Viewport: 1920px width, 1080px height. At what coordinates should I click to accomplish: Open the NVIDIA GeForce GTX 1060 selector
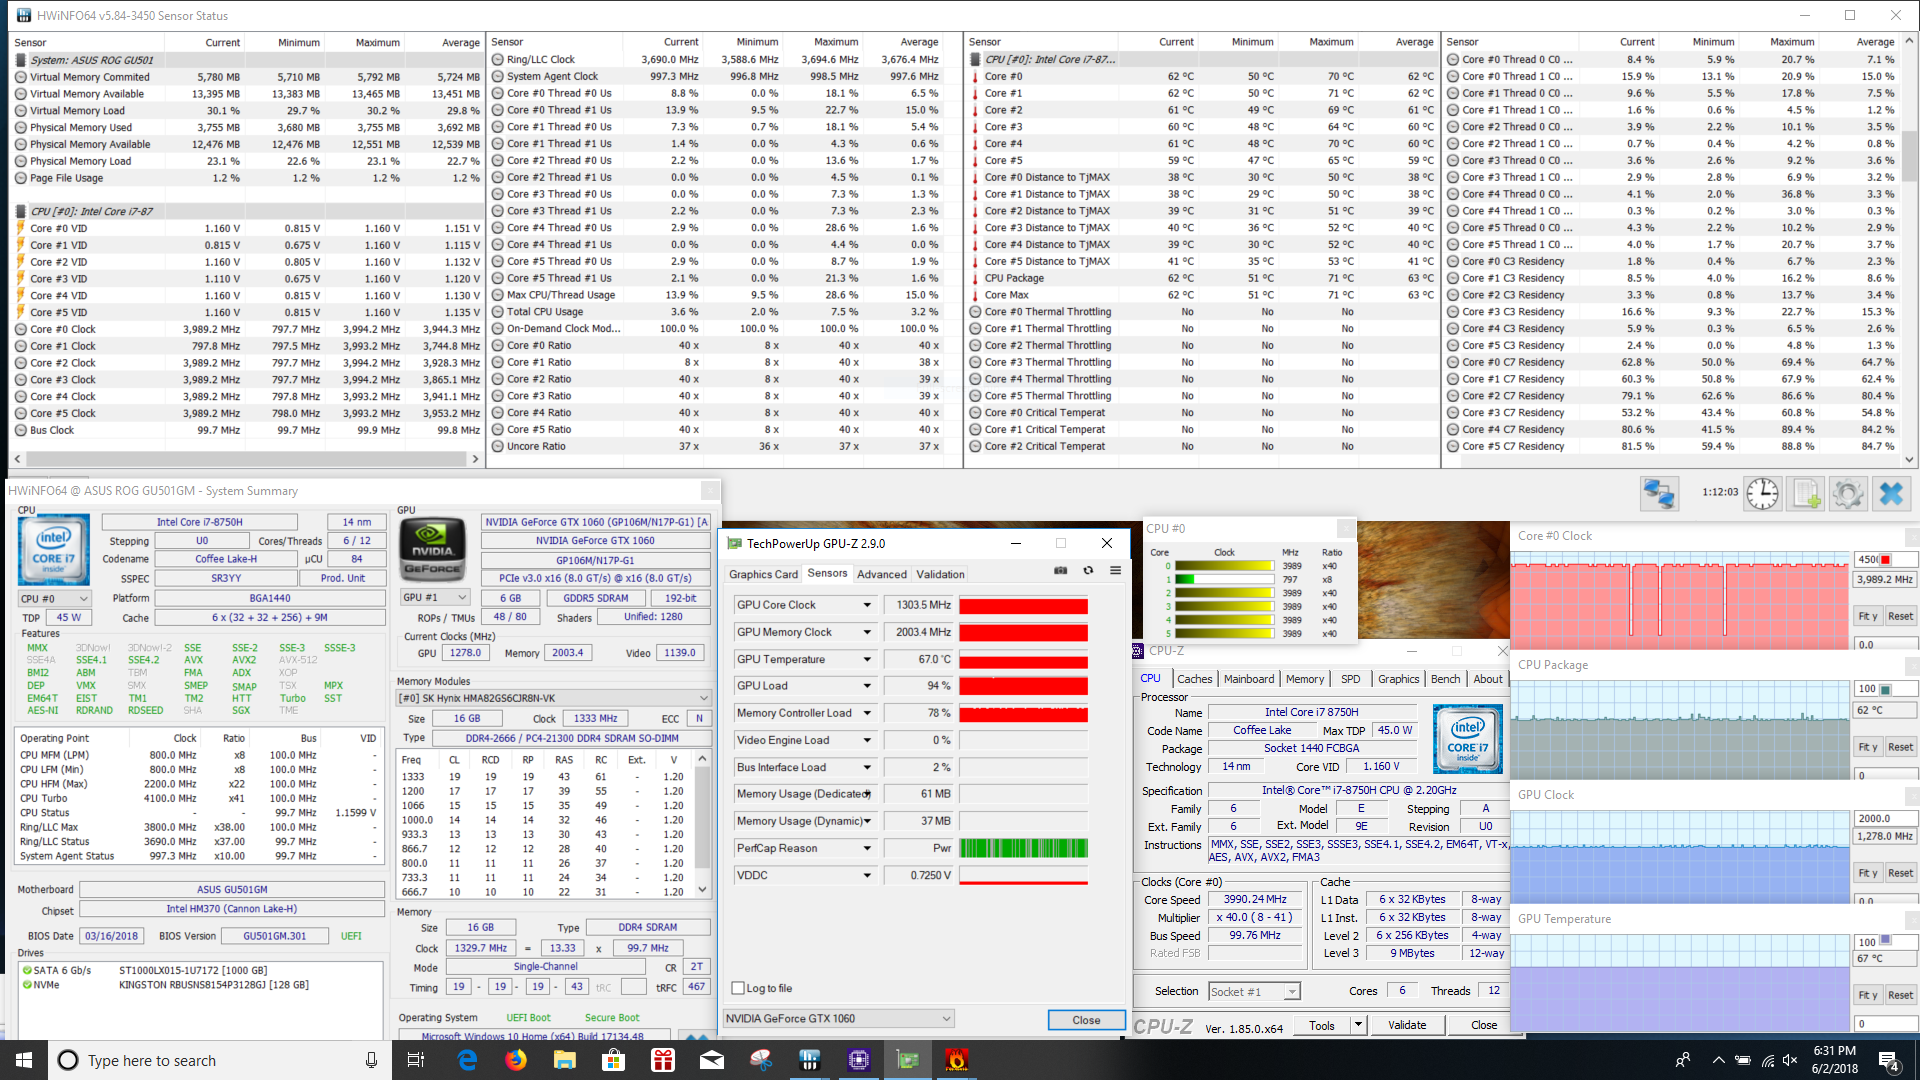(838, 1019)
